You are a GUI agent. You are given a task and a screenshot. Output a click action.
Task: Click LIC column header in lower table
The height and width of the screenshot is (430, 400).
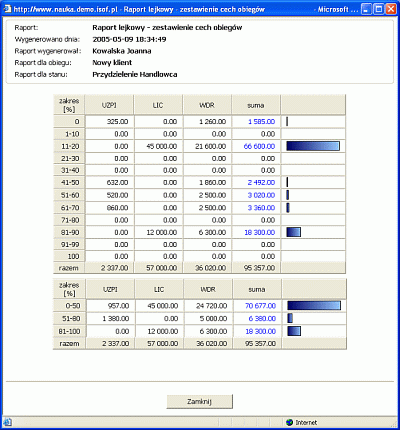(159, 289)
